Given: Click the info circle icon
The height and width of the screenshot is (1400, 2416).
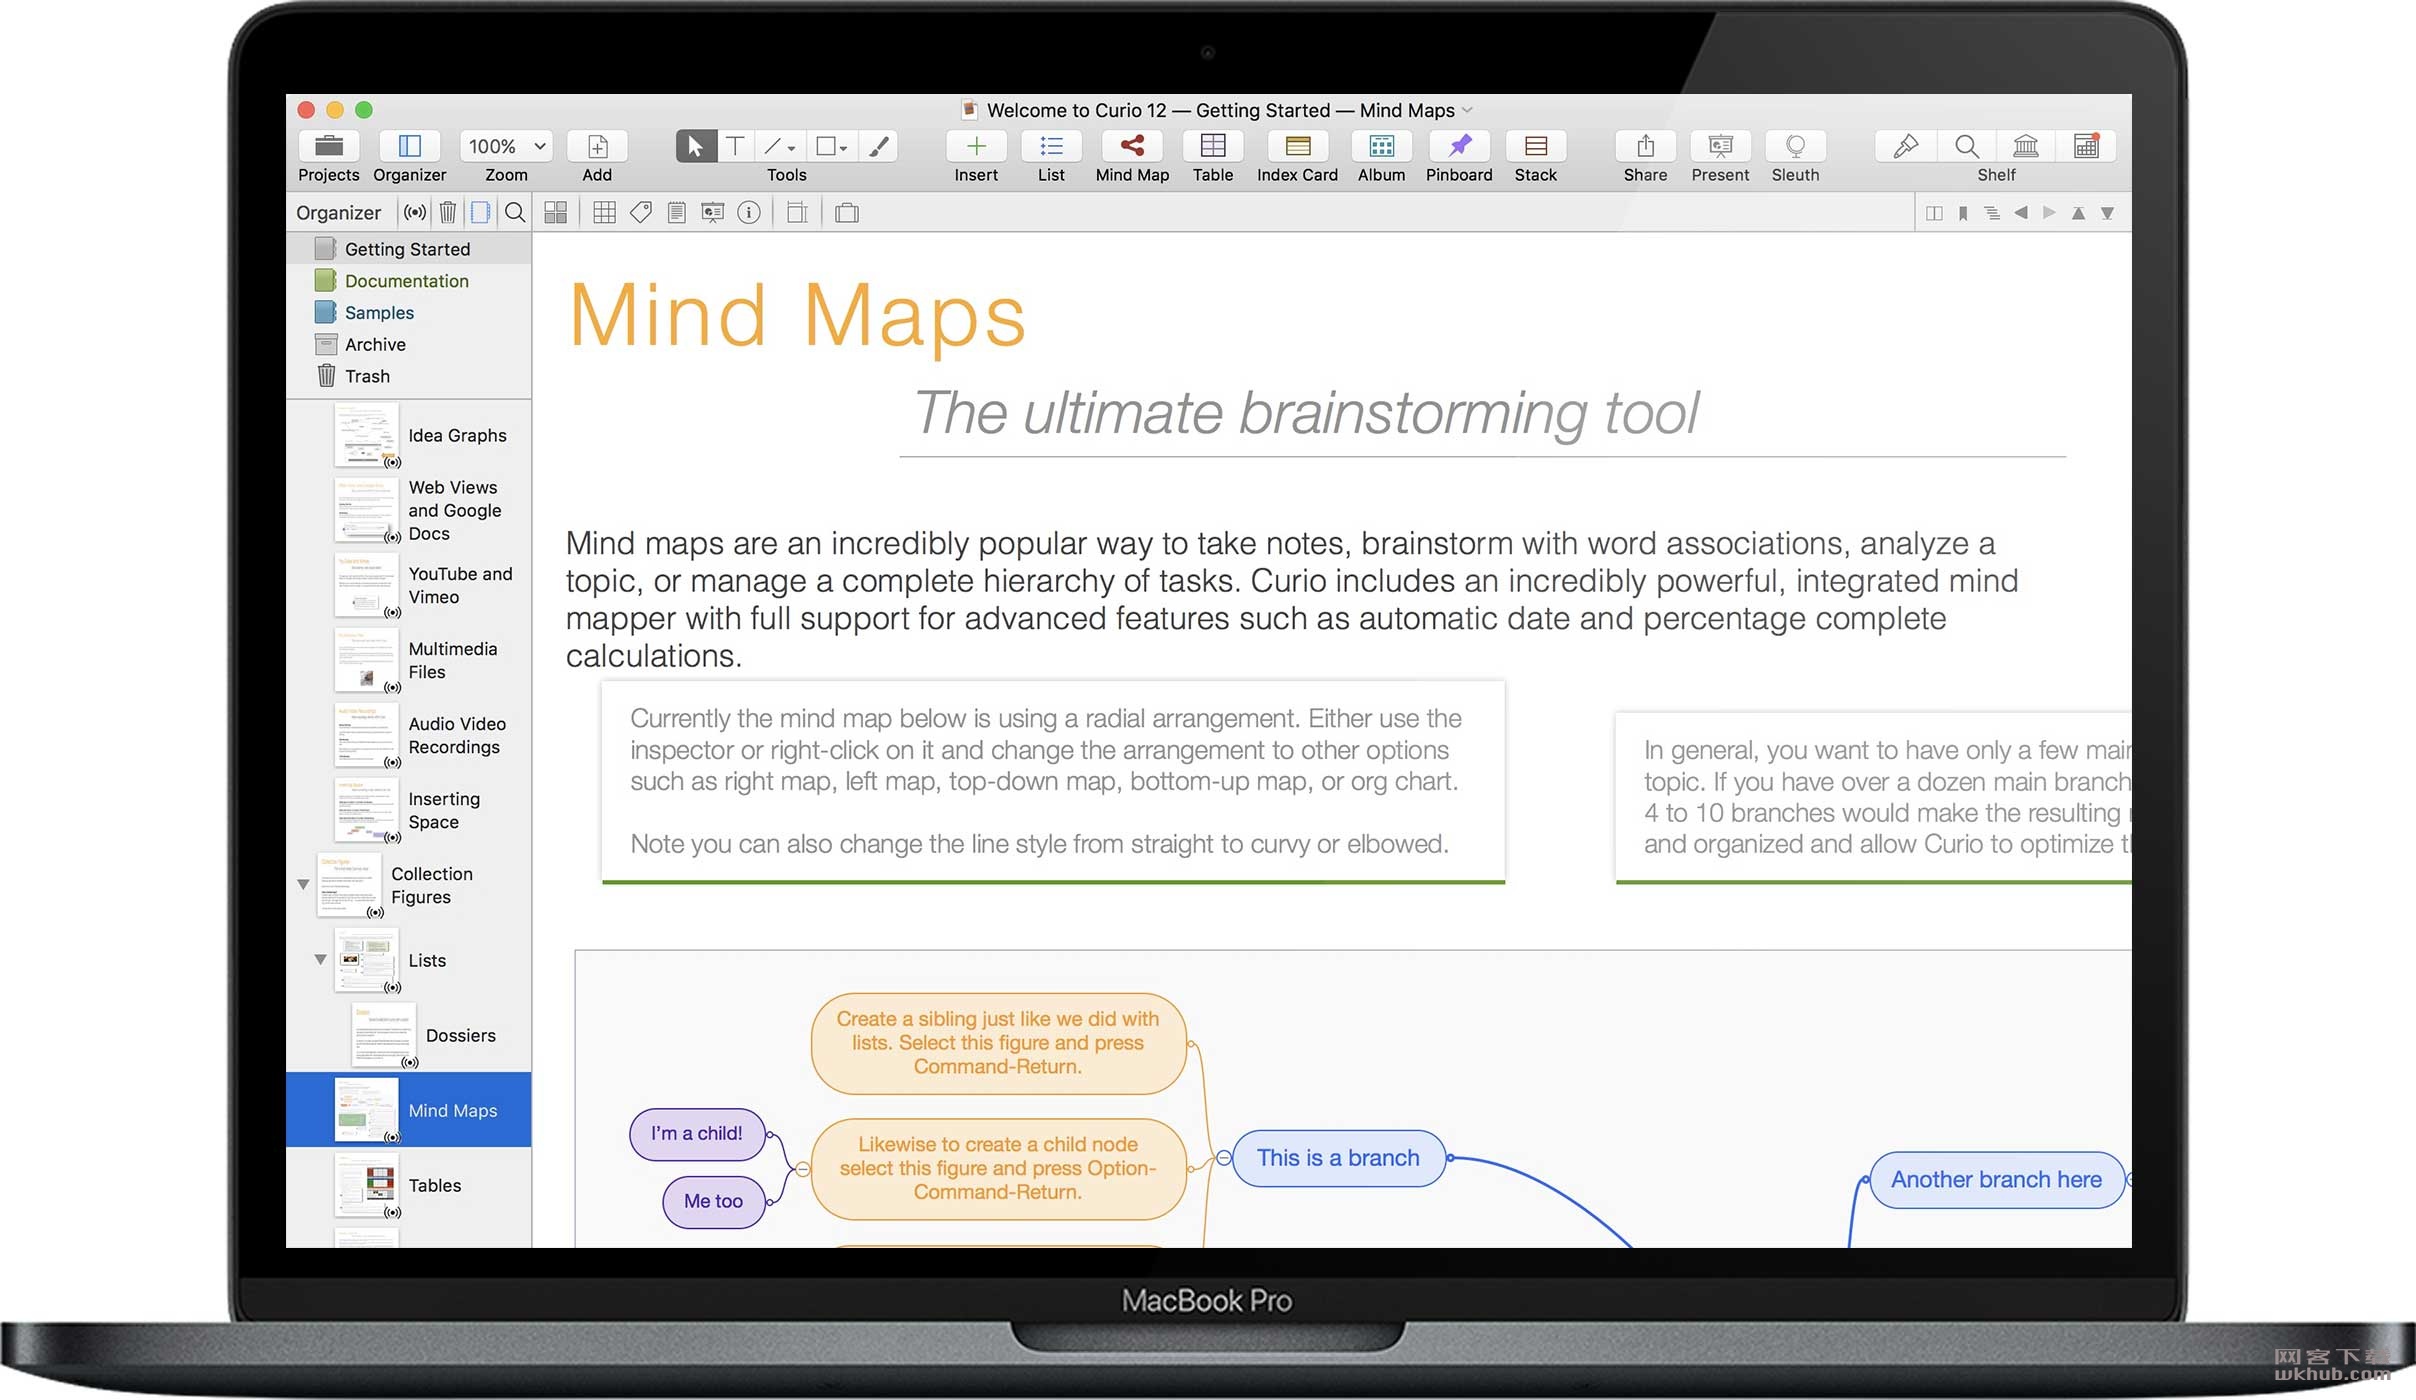Looking at the screenshot, I should pyautogui.click(x=749, y=212).
